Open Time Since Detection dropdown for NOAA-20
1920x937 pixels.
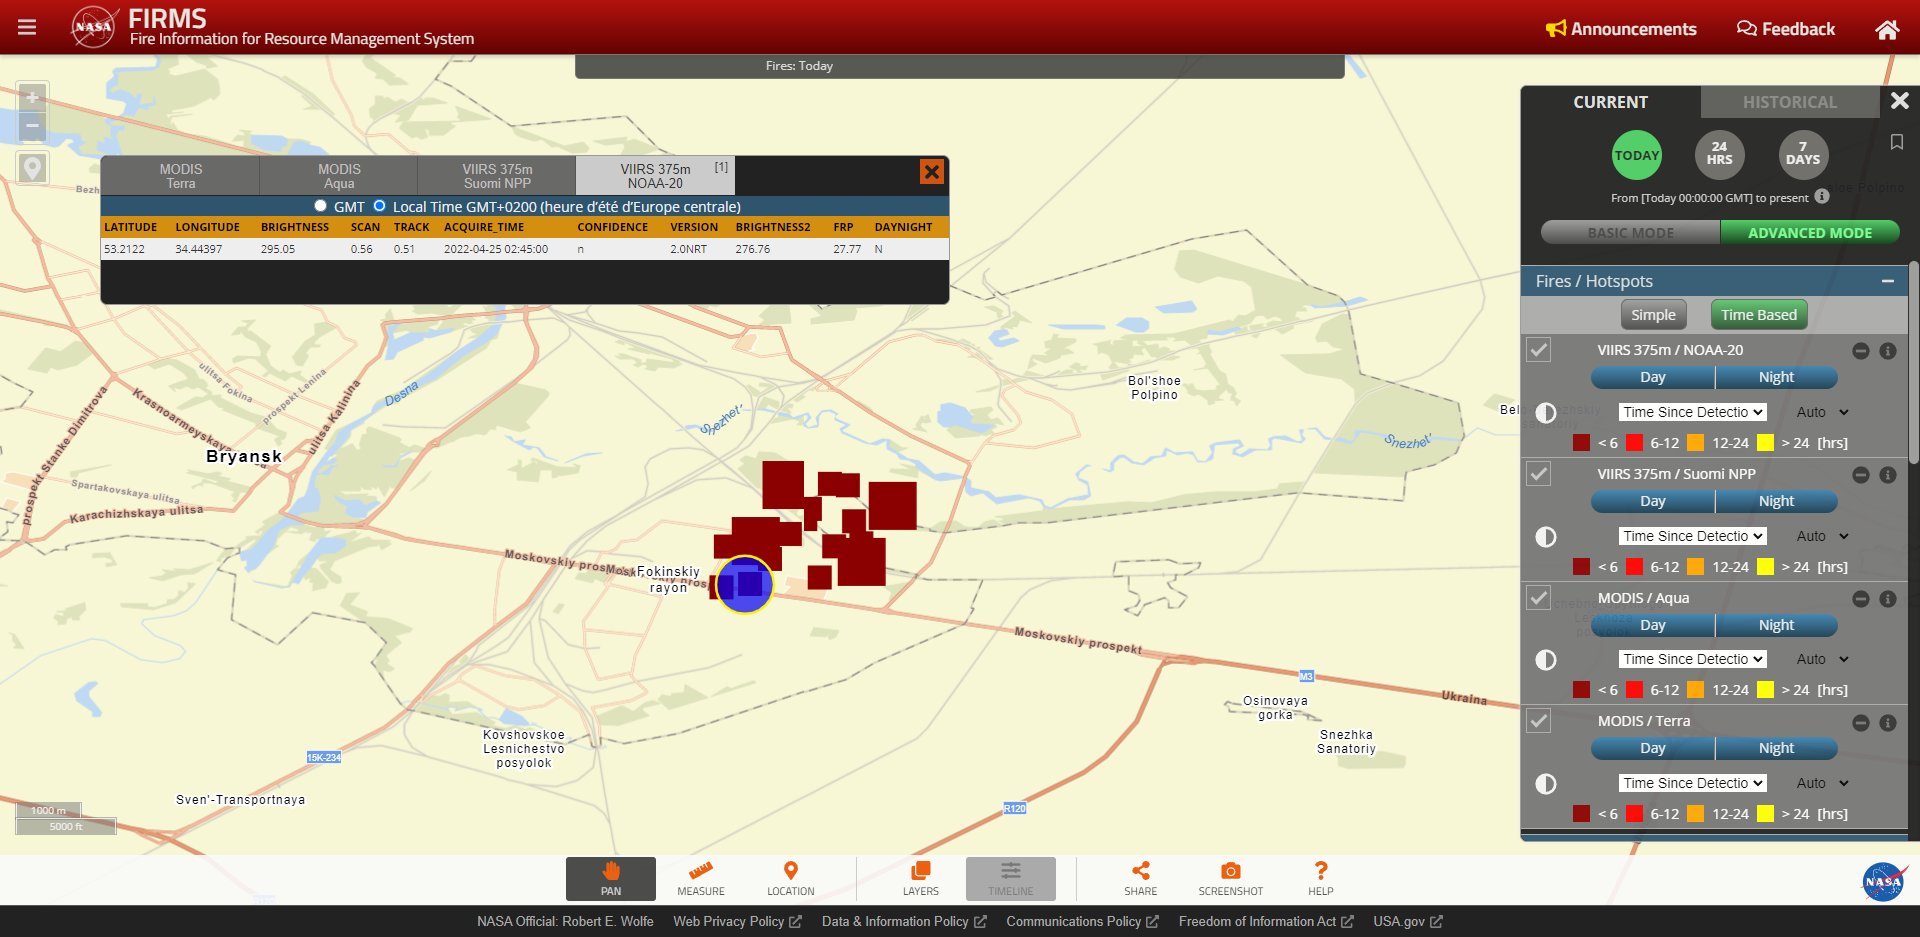1692,412
